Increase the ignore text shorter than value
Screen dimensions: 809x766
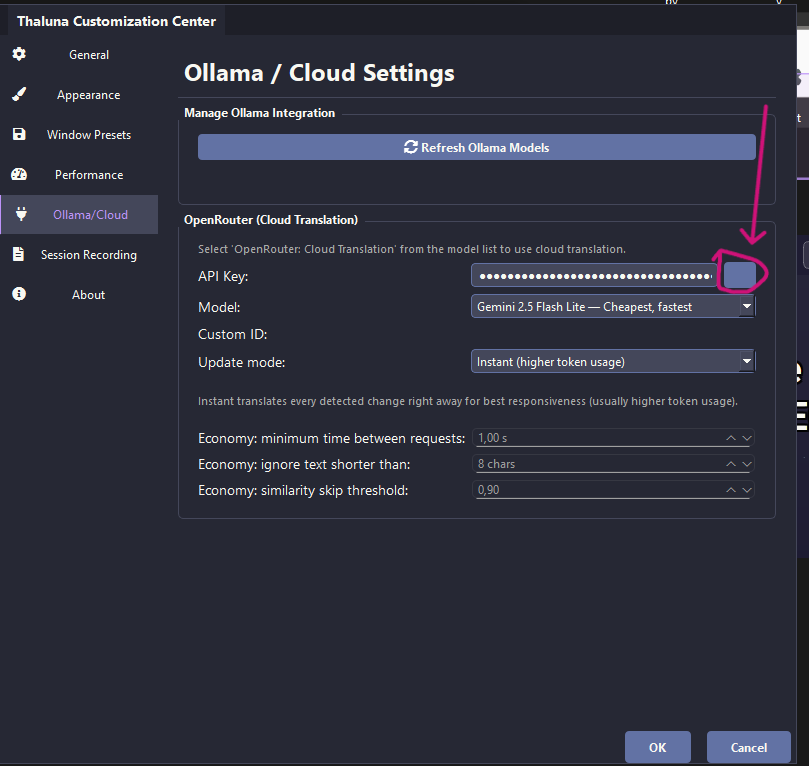click(731, 464)
